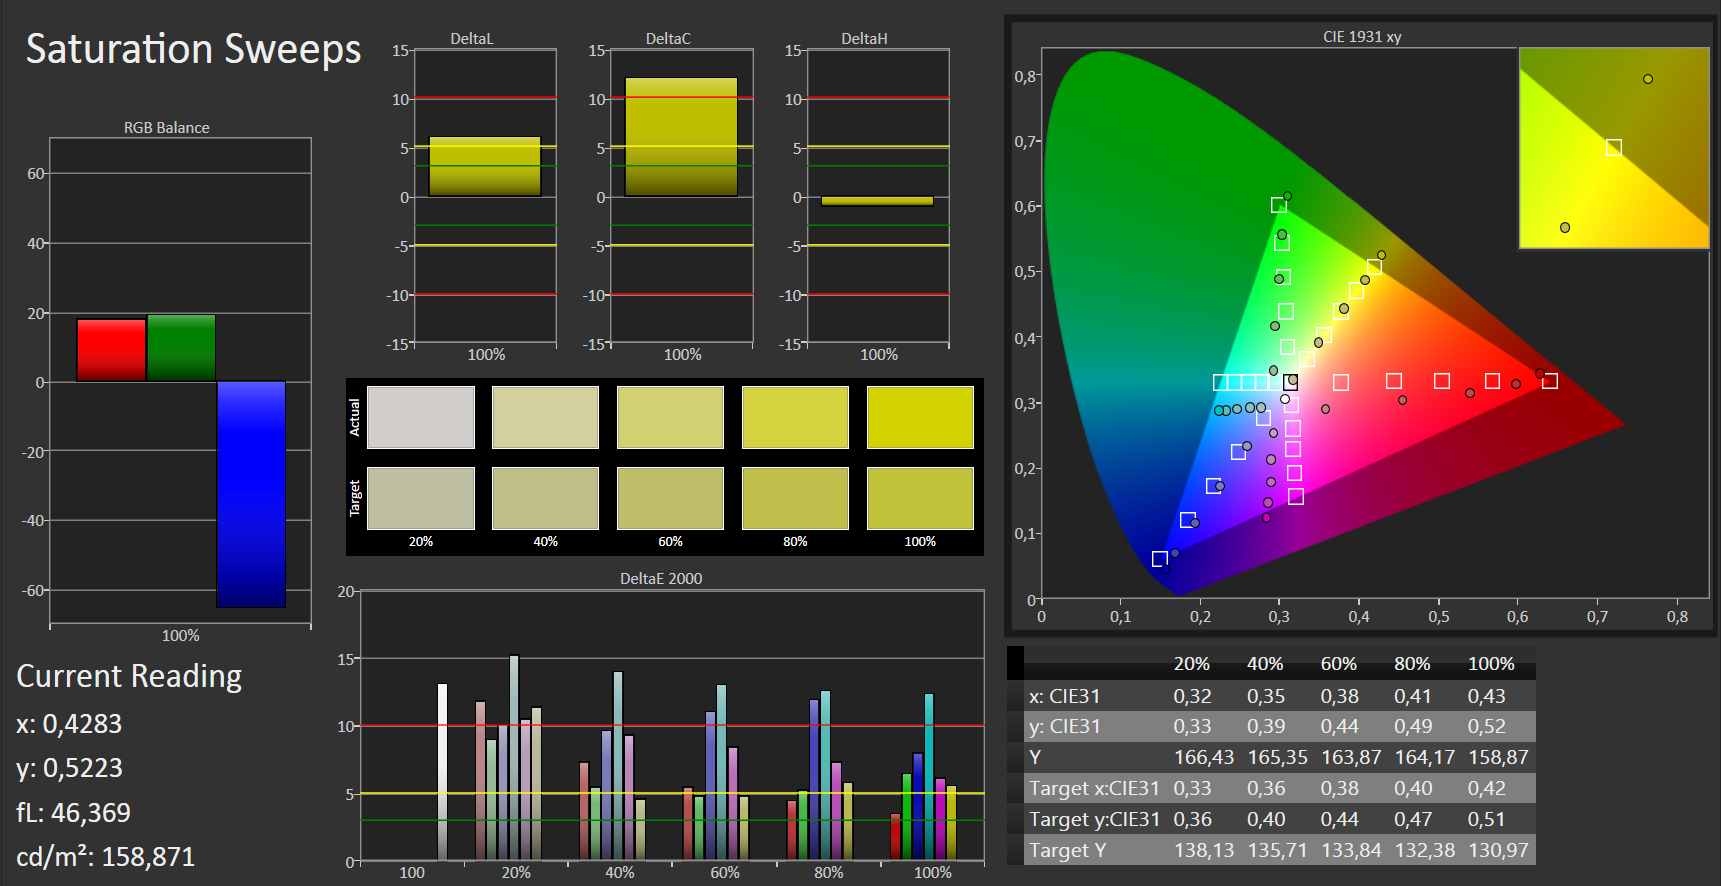
Task: Select the Actual 100% yellow swatch
Action: tap(920, 417)
